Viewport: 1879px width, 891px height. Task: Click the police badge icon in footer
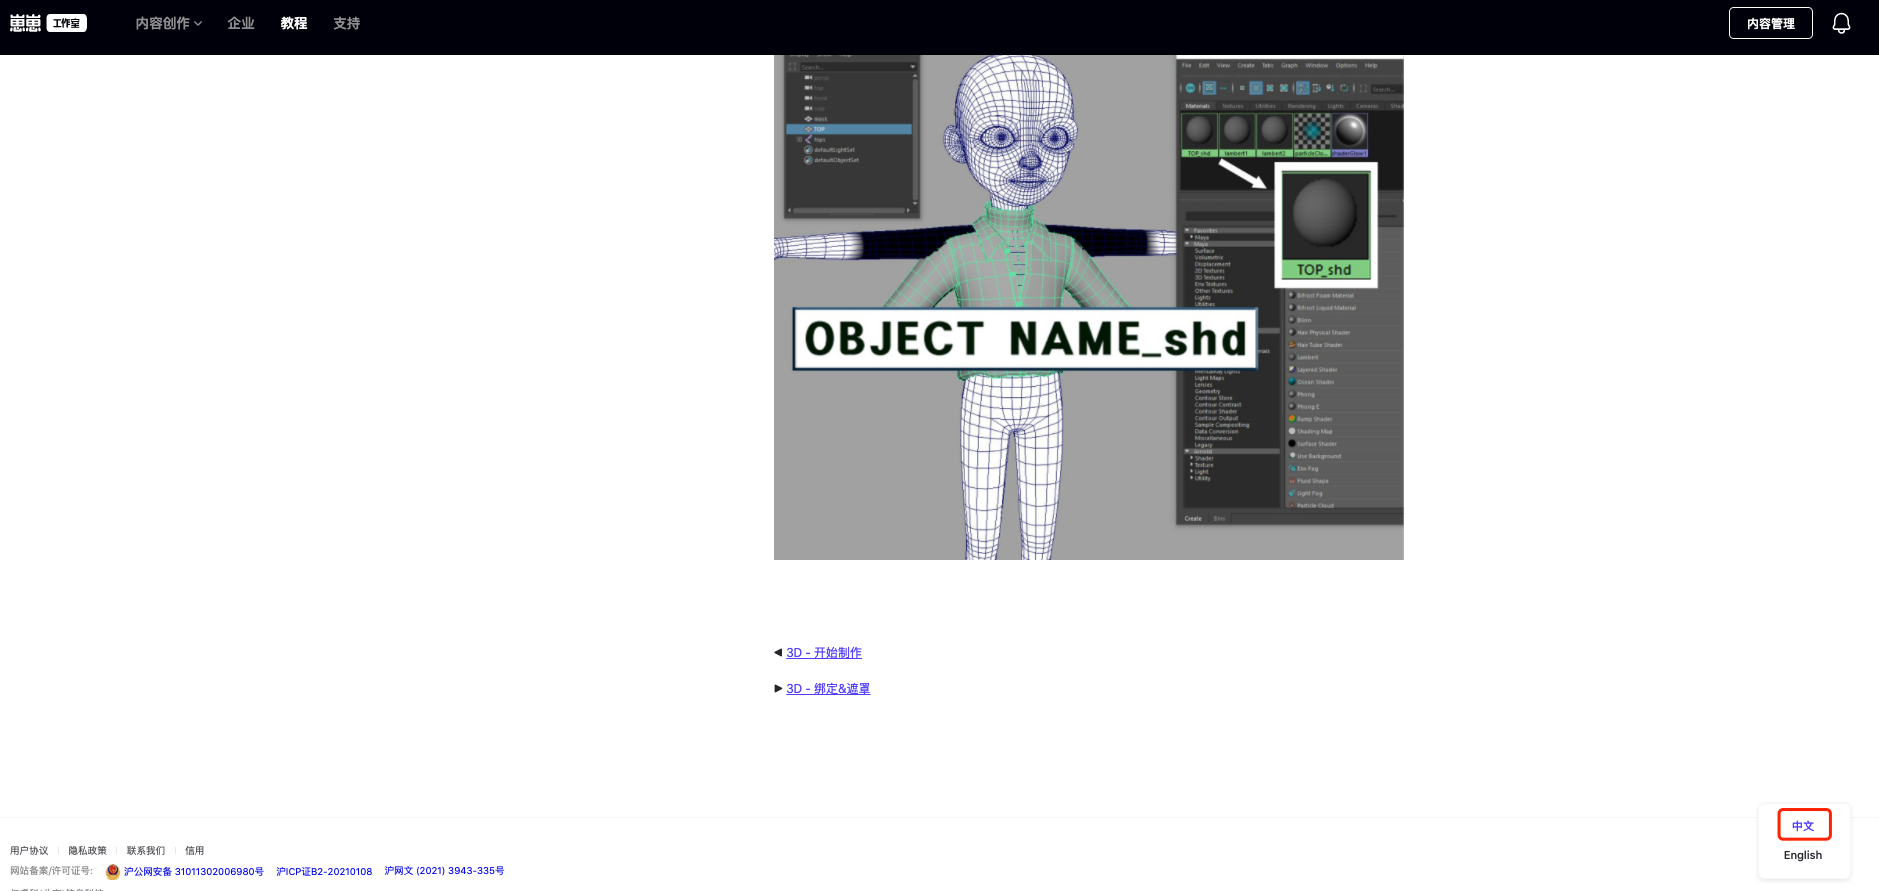coord(113,872)
